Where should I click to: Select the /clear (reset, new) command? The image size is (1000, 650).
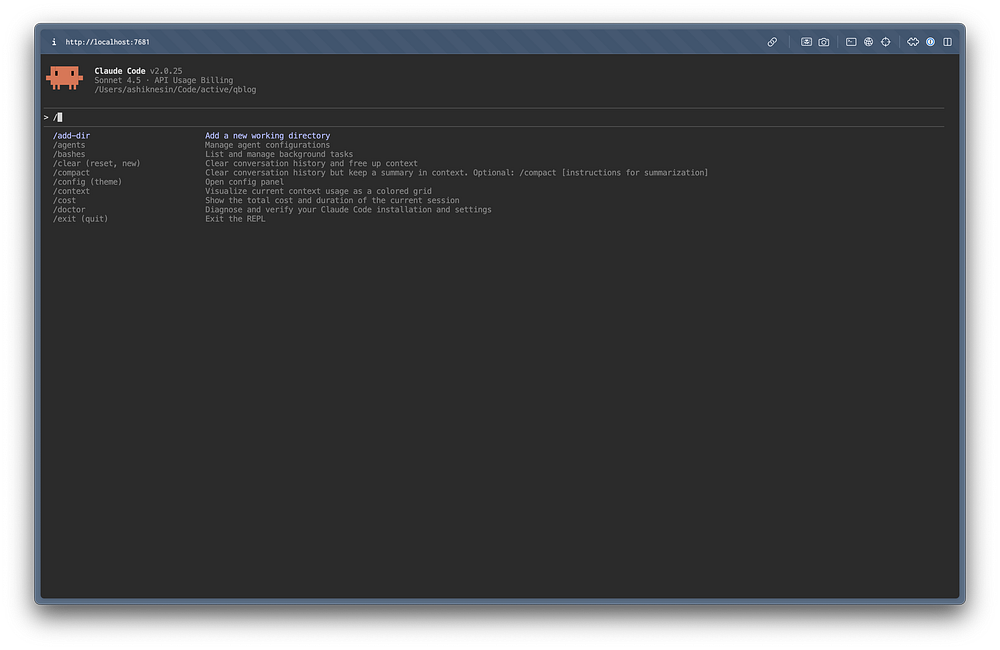[96, 163]
